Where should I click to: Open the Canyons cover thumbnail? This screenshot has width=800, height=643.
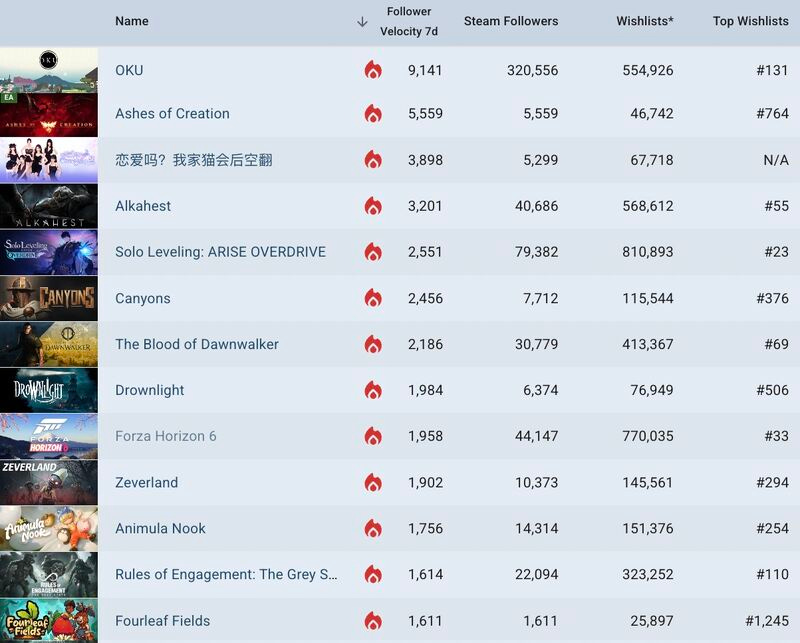tap(48, 298)
